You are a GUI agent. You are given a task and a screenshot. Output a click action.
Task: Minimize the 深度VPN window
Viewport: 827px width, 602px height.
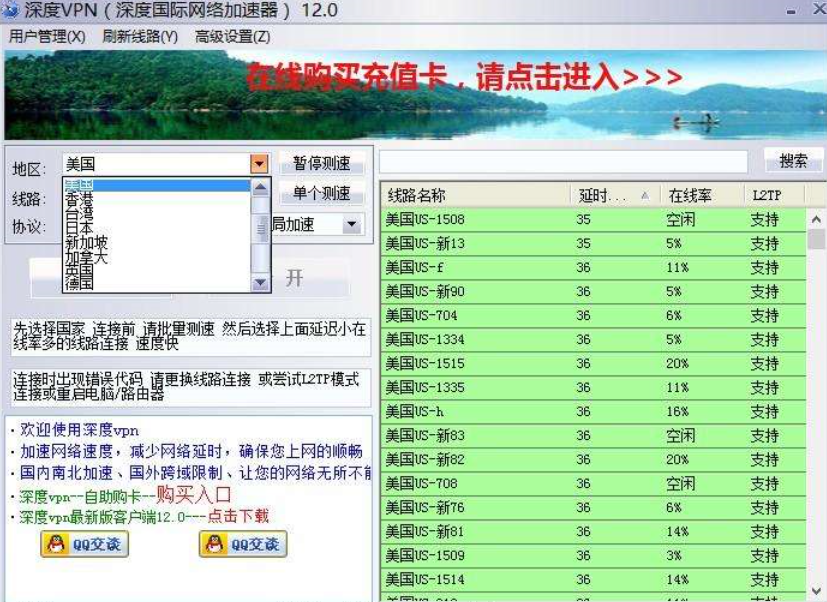[x=791, y=11]
